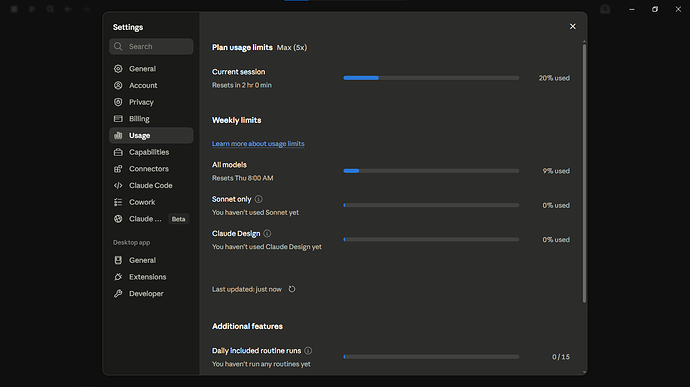The height and width of the screenshot is (387, 690).
Task: Click the settings panel vertical scrollbar thumb
Action: point(584,173)
